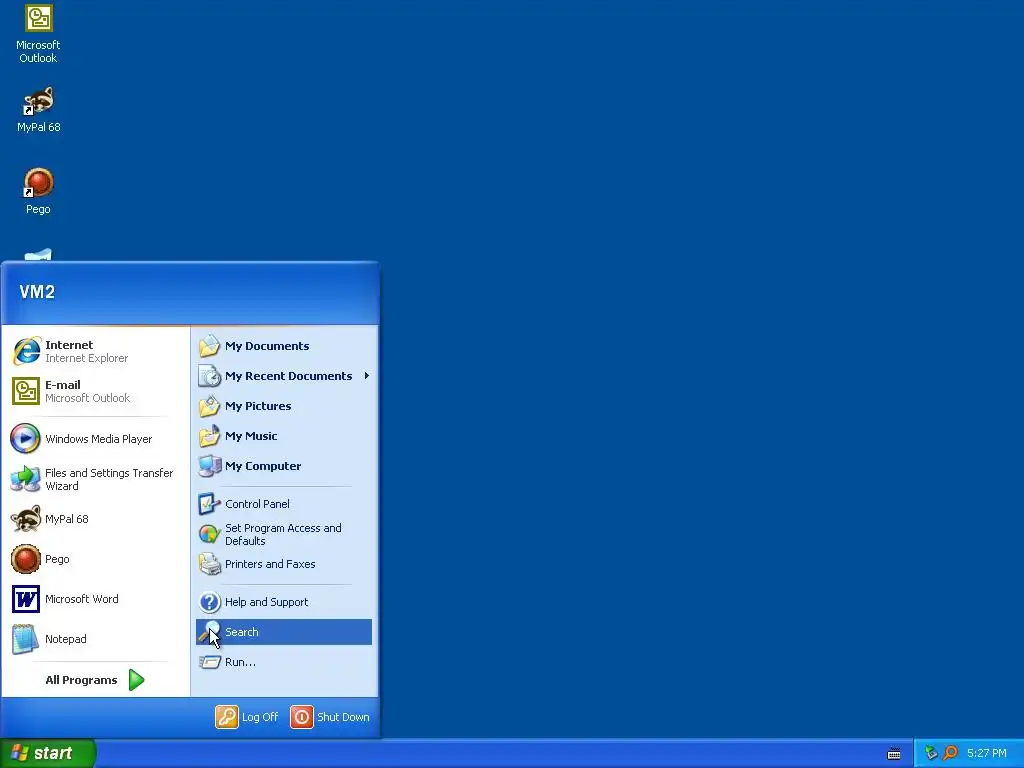Click the Log Off key icon
The image size is (1024, 768).
[227, 716]
